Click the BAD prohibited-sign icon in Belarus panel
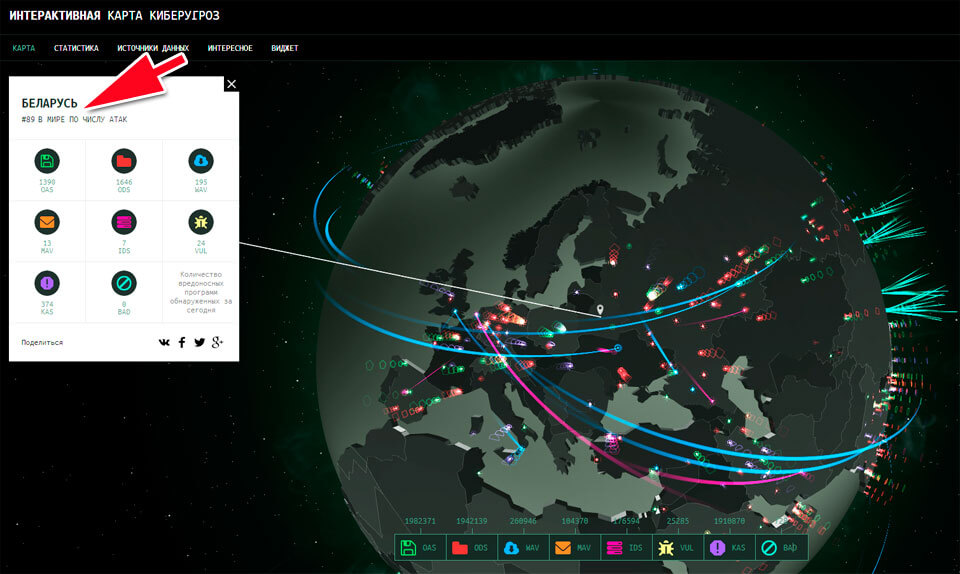The image size is (960, 574). 124,283
